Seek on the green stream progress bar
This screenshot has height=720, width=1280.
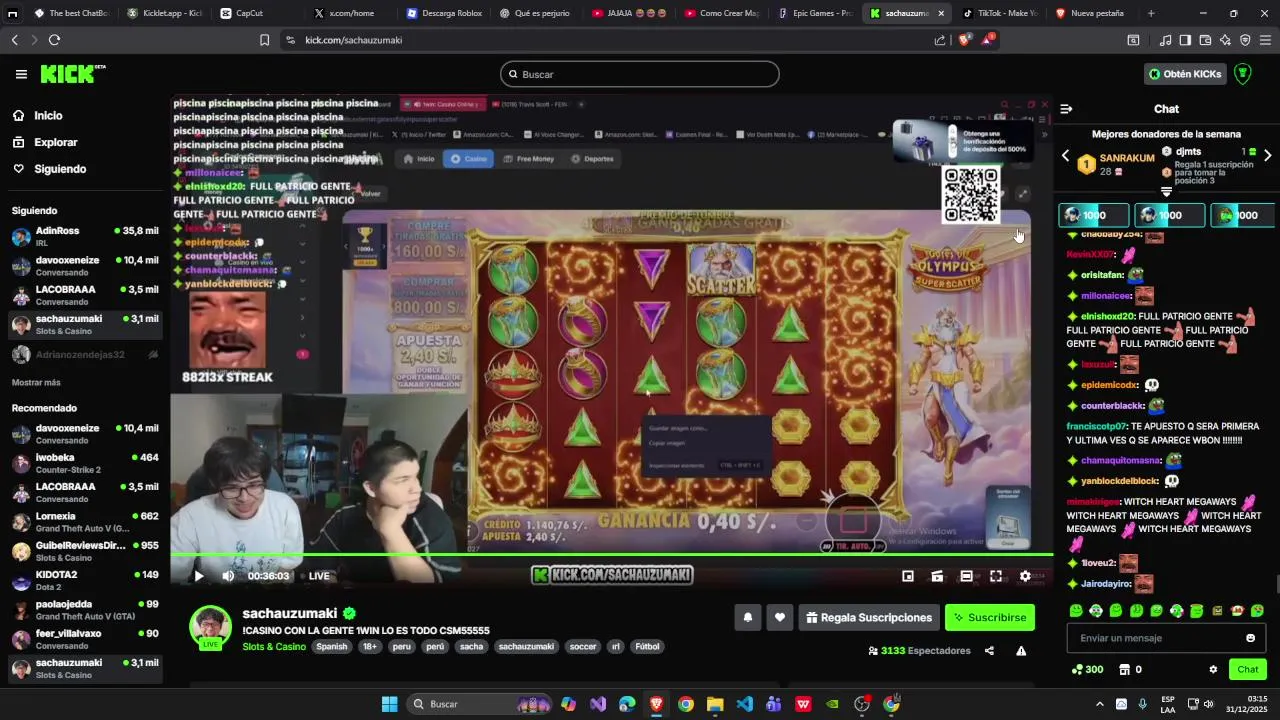(x=611, y=555)
